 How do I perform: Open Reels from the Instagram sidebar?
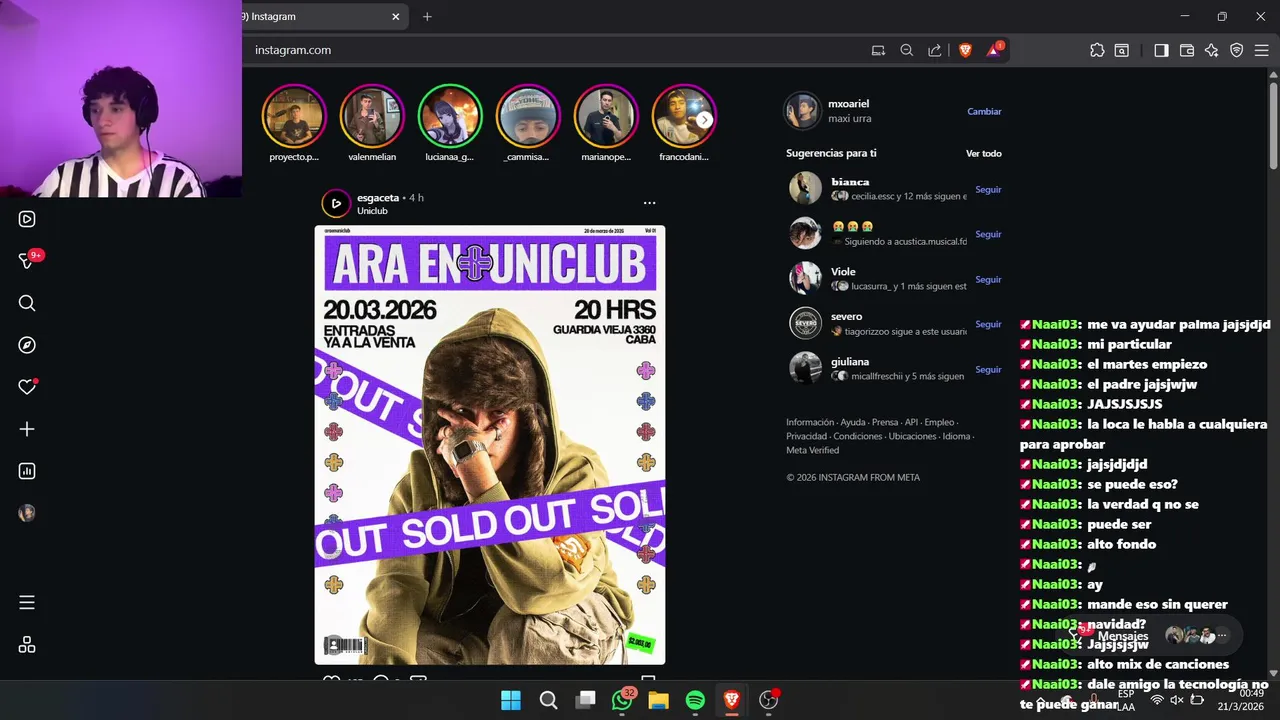(27, 219)
